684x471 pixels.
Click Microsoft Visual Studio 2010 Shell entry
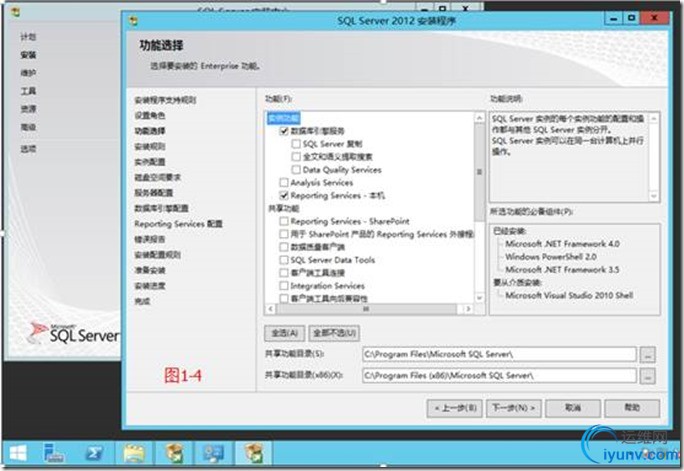(x=569, y=296)
